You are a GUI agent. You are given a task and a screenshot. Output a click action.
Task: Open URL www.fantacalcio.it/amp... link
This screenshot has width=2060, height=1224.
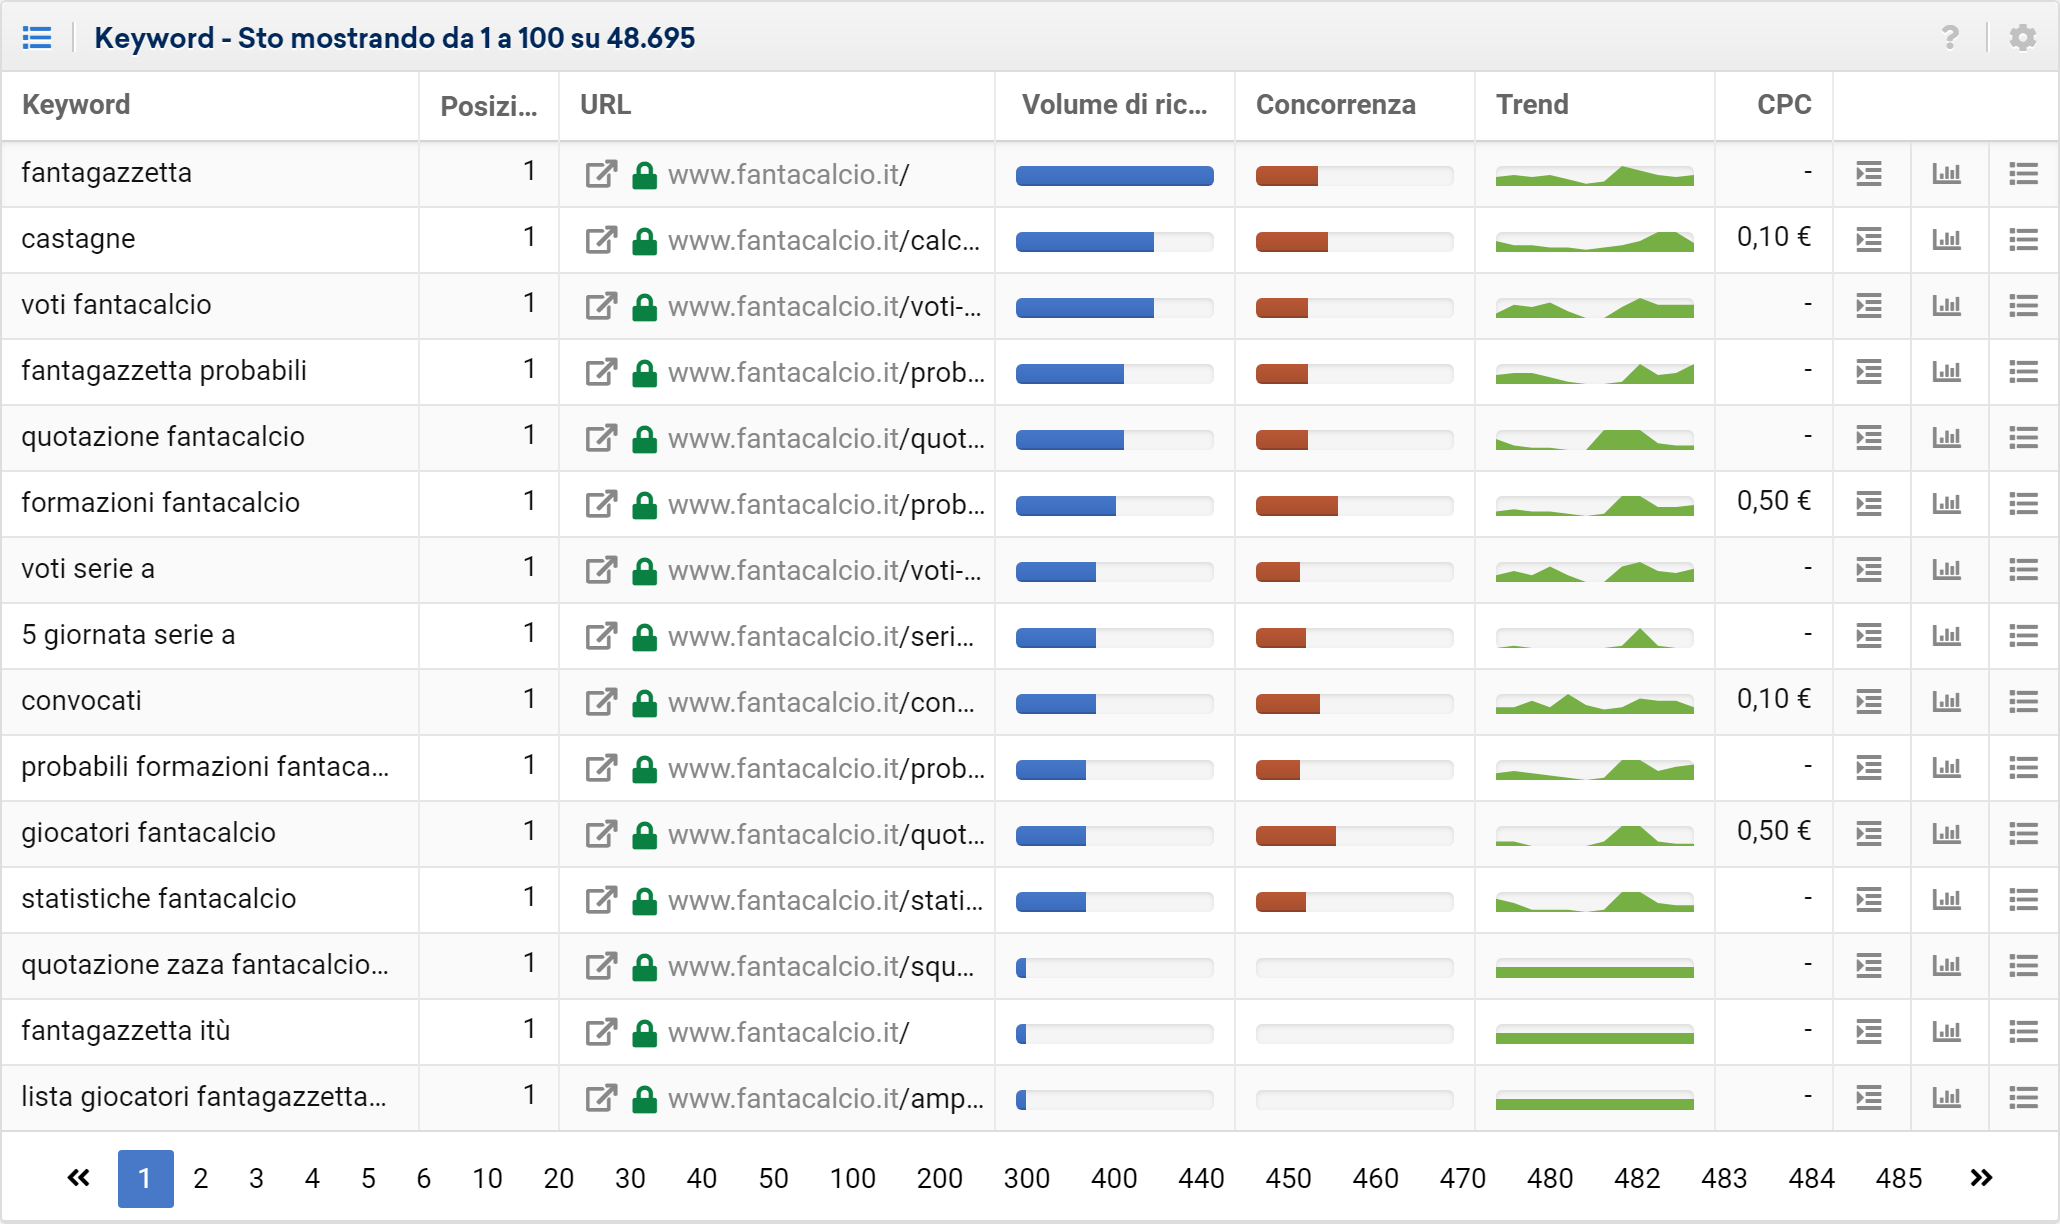pos(826,1099)
